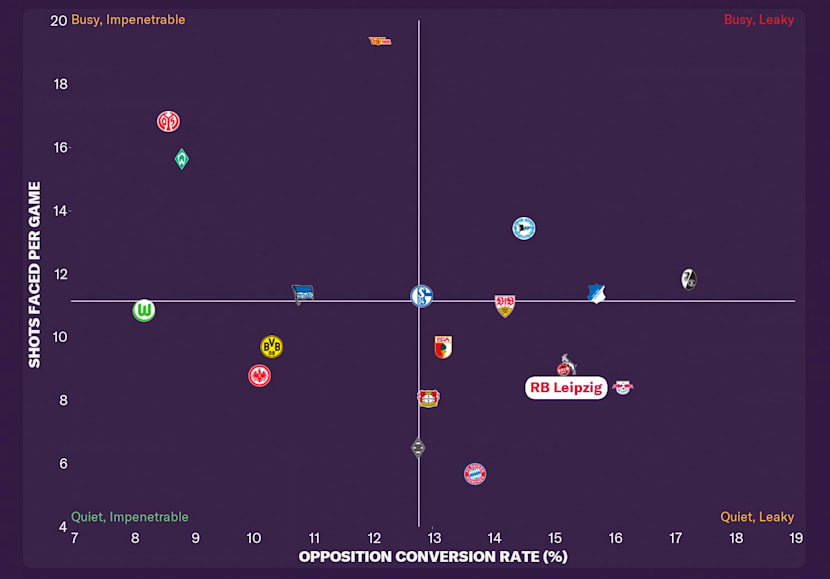Click the Werder Bremen green diamond logo
Screen dimensions: 830x579
pyautogui.click(x=182, y=159)
